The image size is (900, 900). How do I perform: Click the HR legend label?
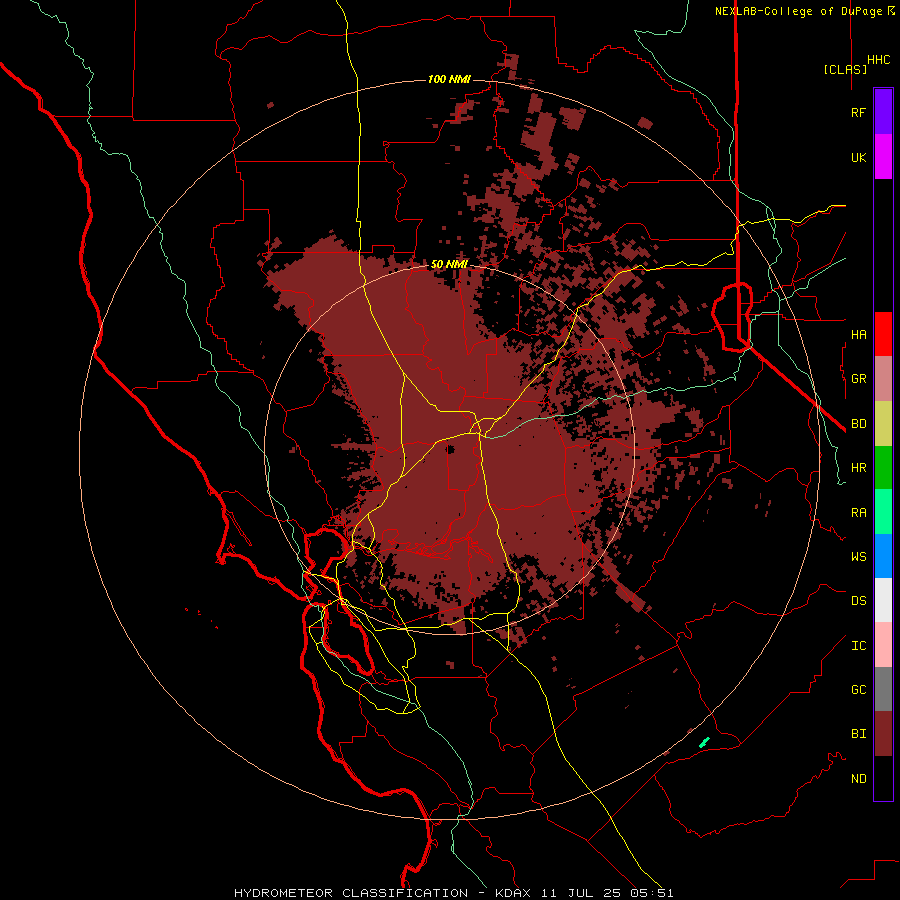[x=858, y=468]
